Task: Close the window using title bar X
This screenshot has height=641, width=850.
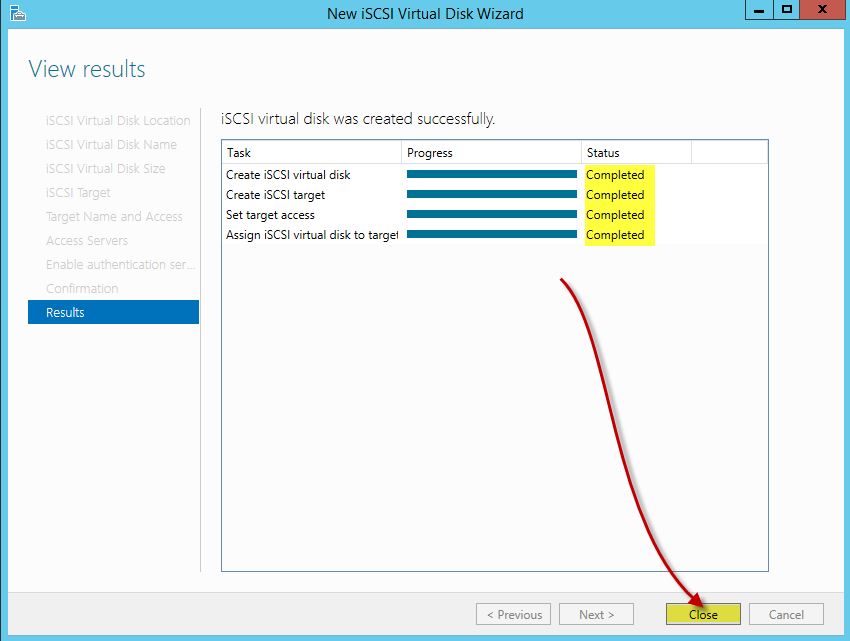Action: click(x=822, y=10)
